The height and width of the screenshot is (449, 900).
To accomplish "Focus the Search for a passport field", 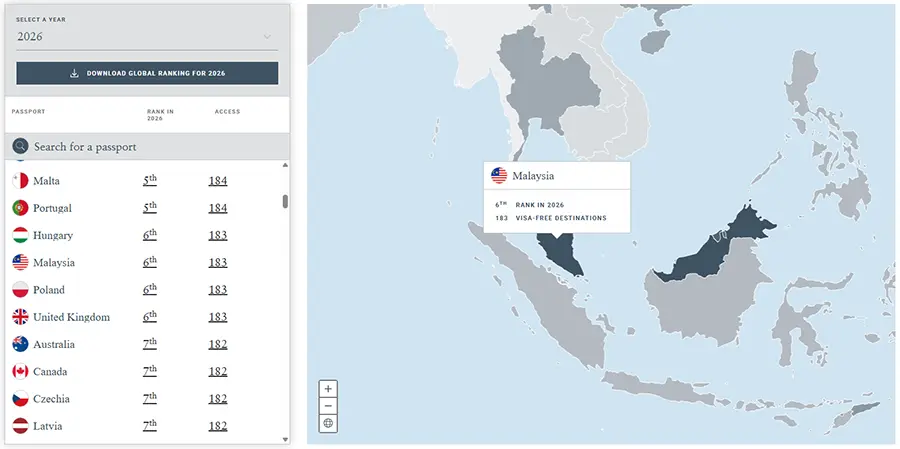I will [147, 146].
